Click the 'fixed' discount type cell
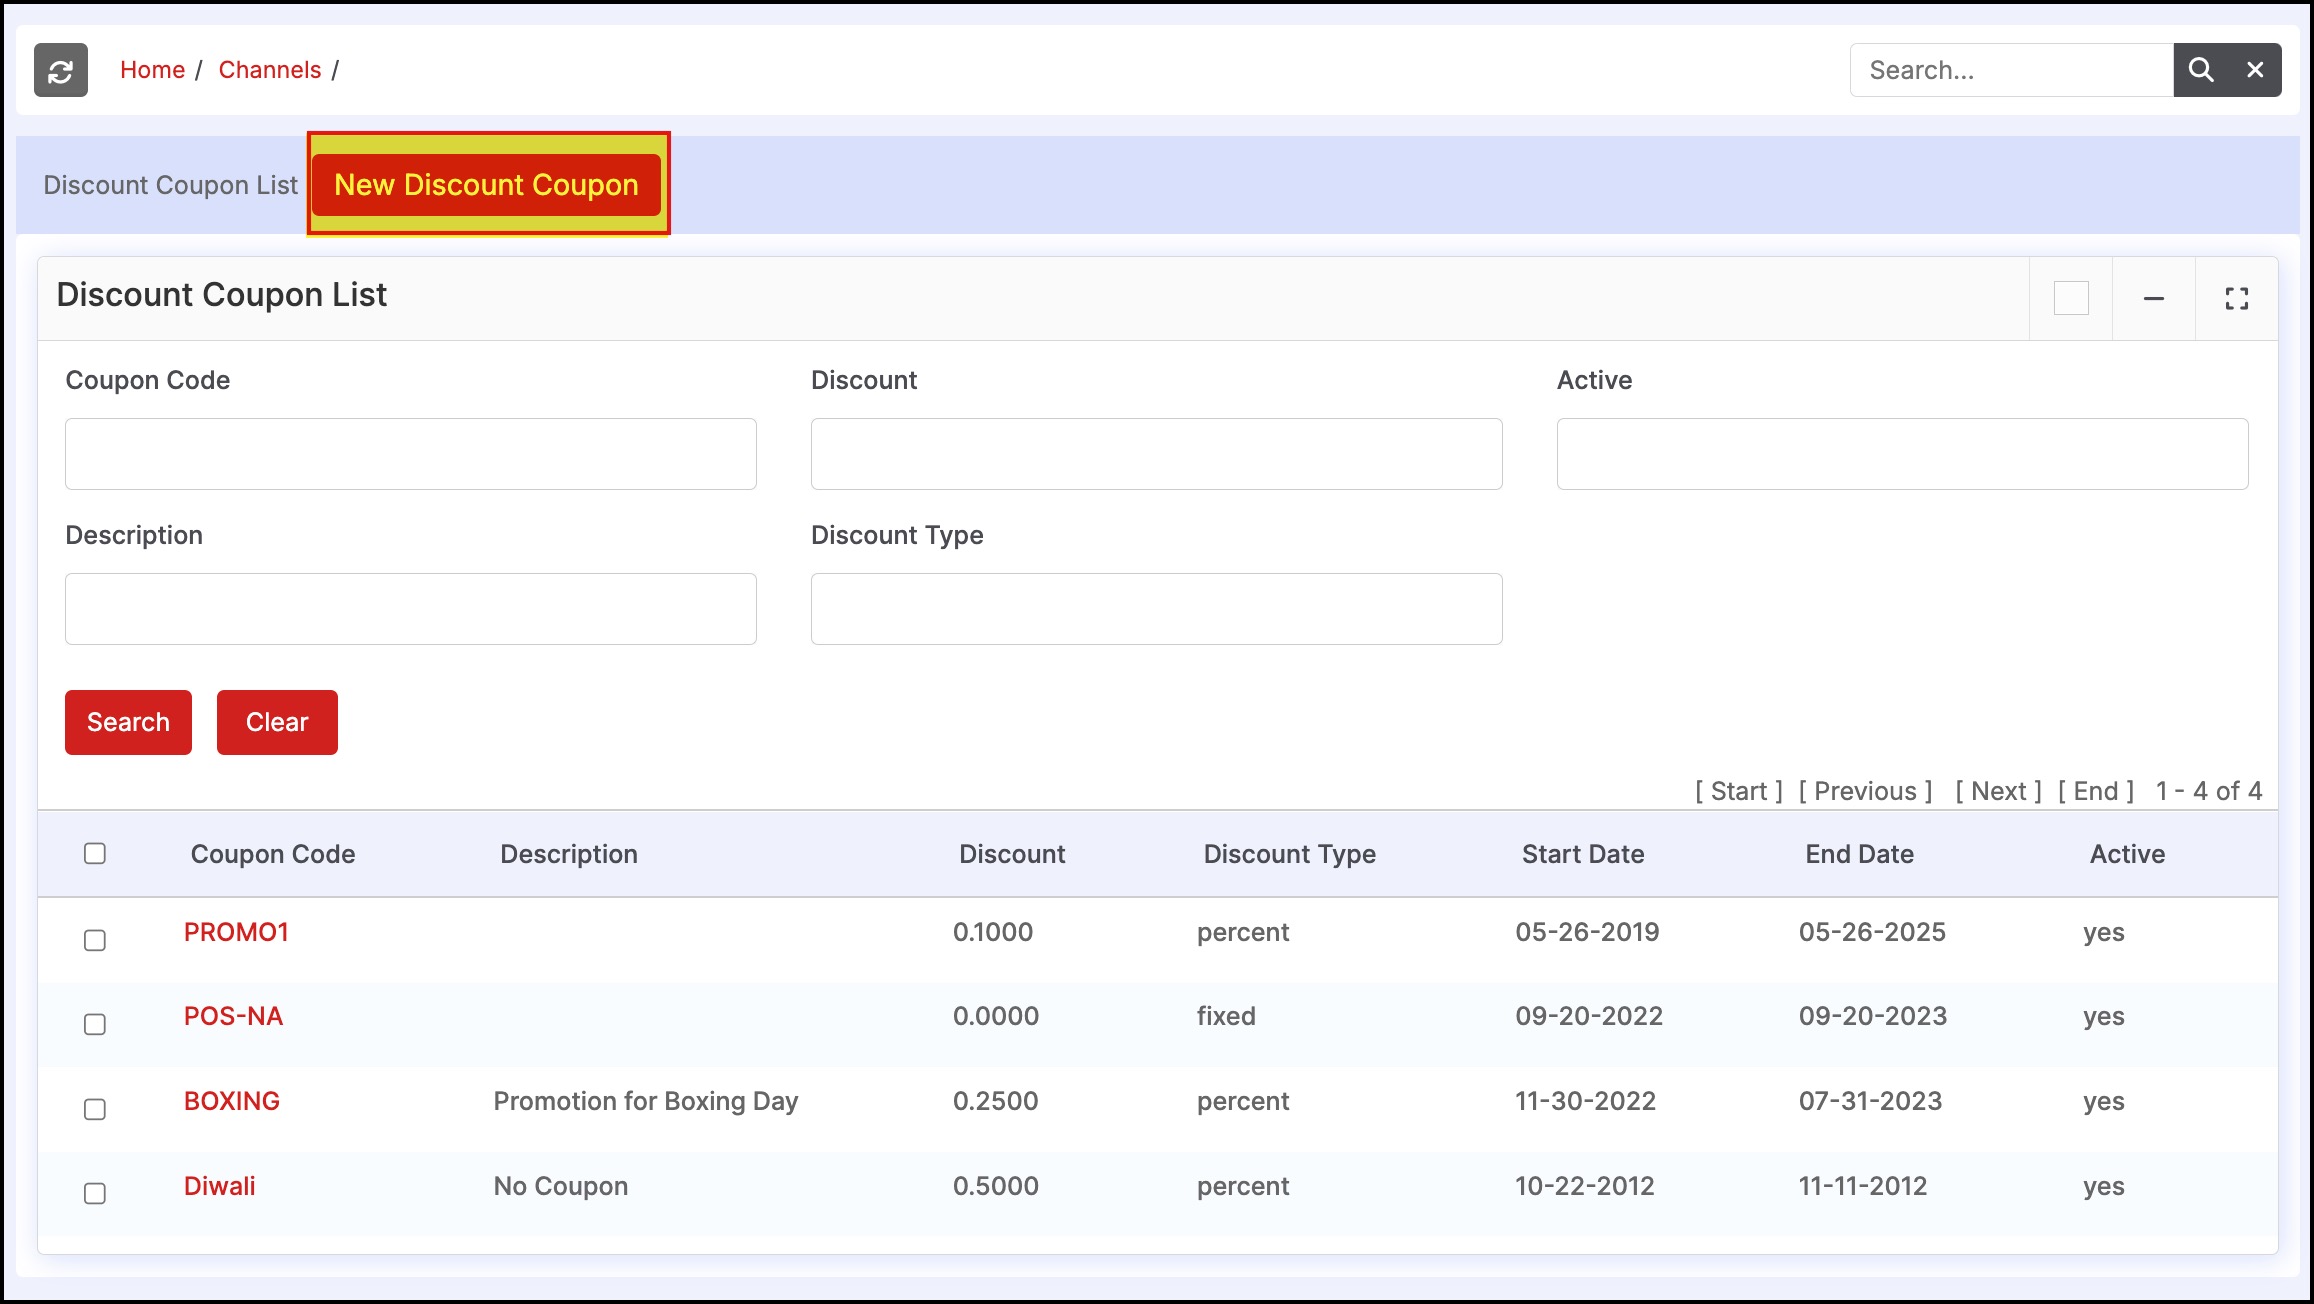This screenshot has height=1304, width=2314. point(1226,1016)
